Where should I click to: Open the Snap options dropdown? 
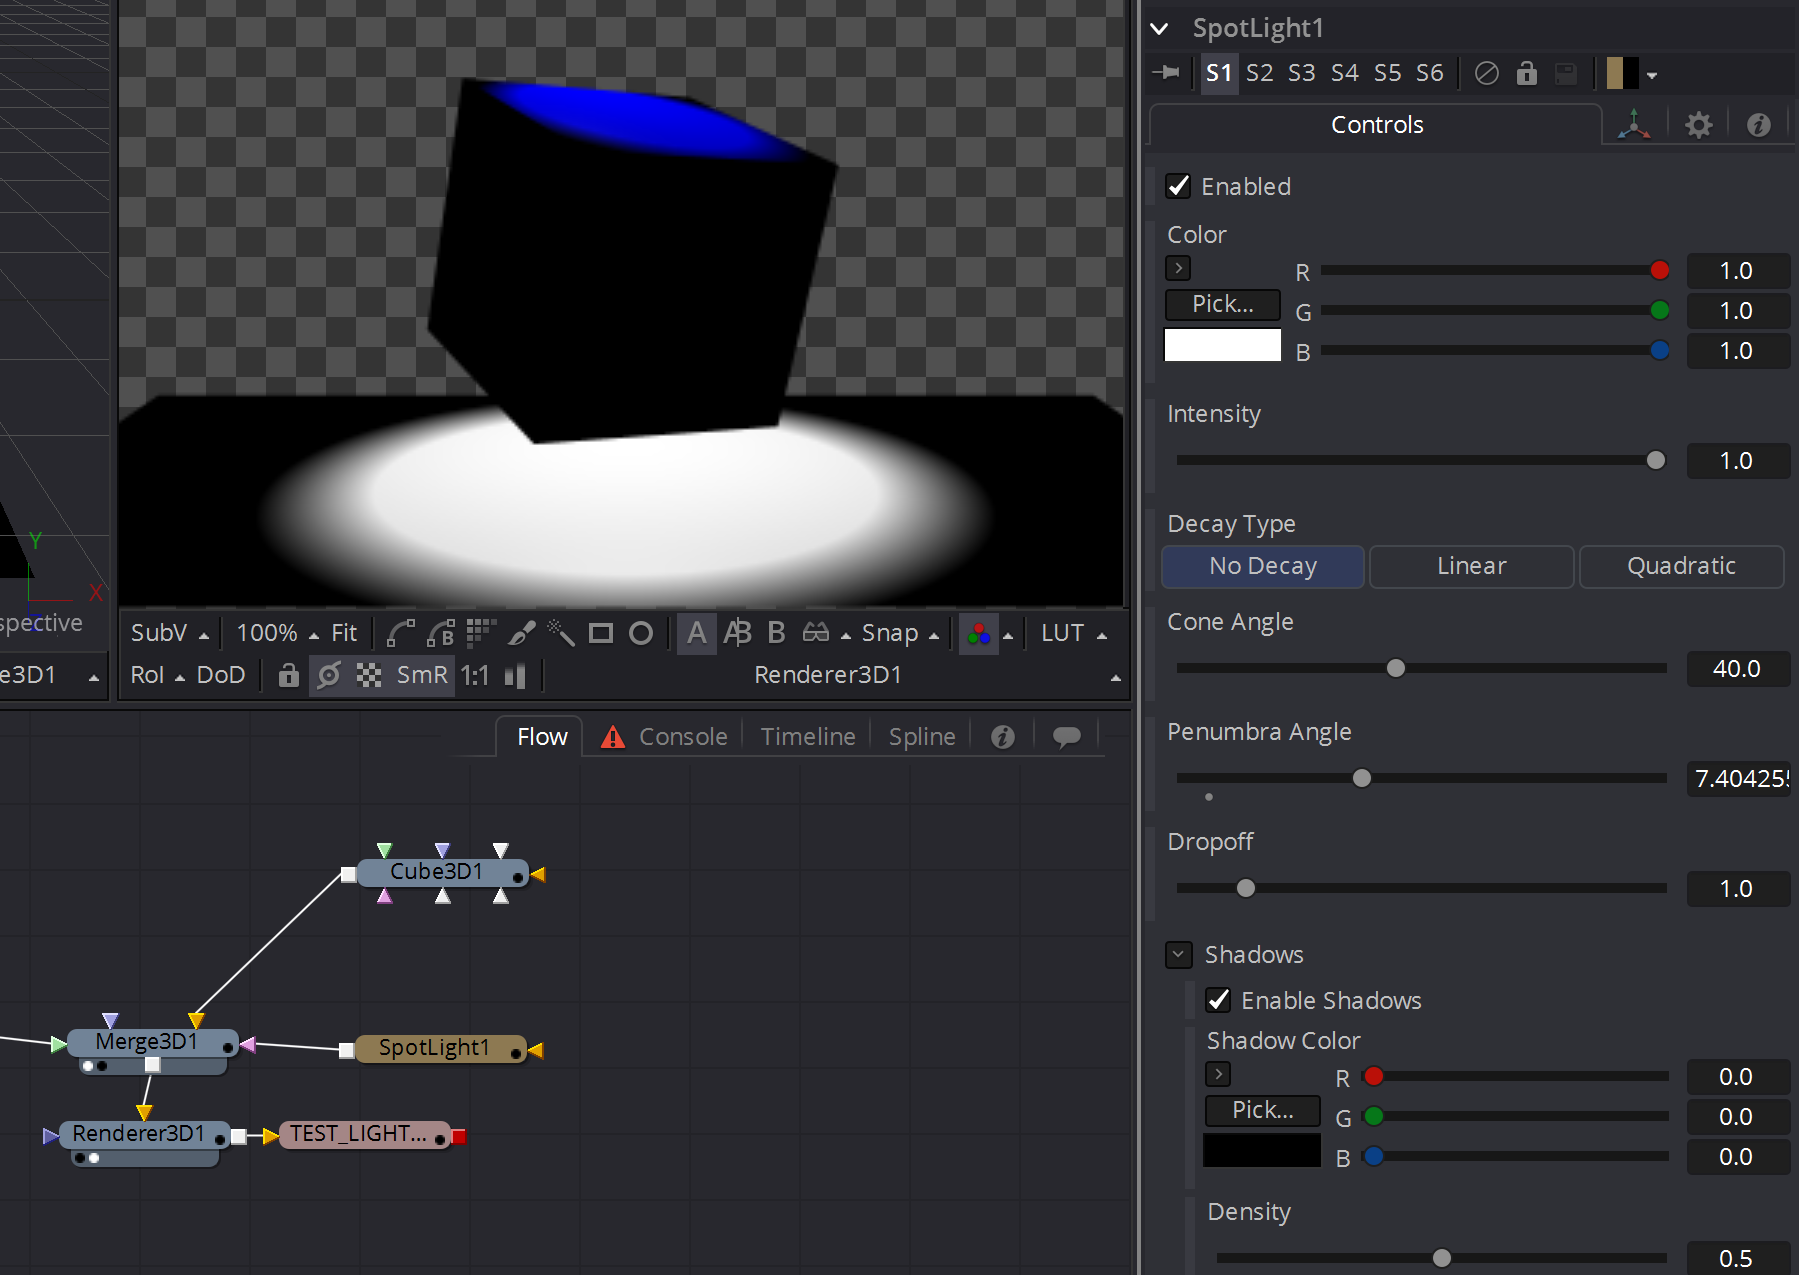[x=900, y=633]
